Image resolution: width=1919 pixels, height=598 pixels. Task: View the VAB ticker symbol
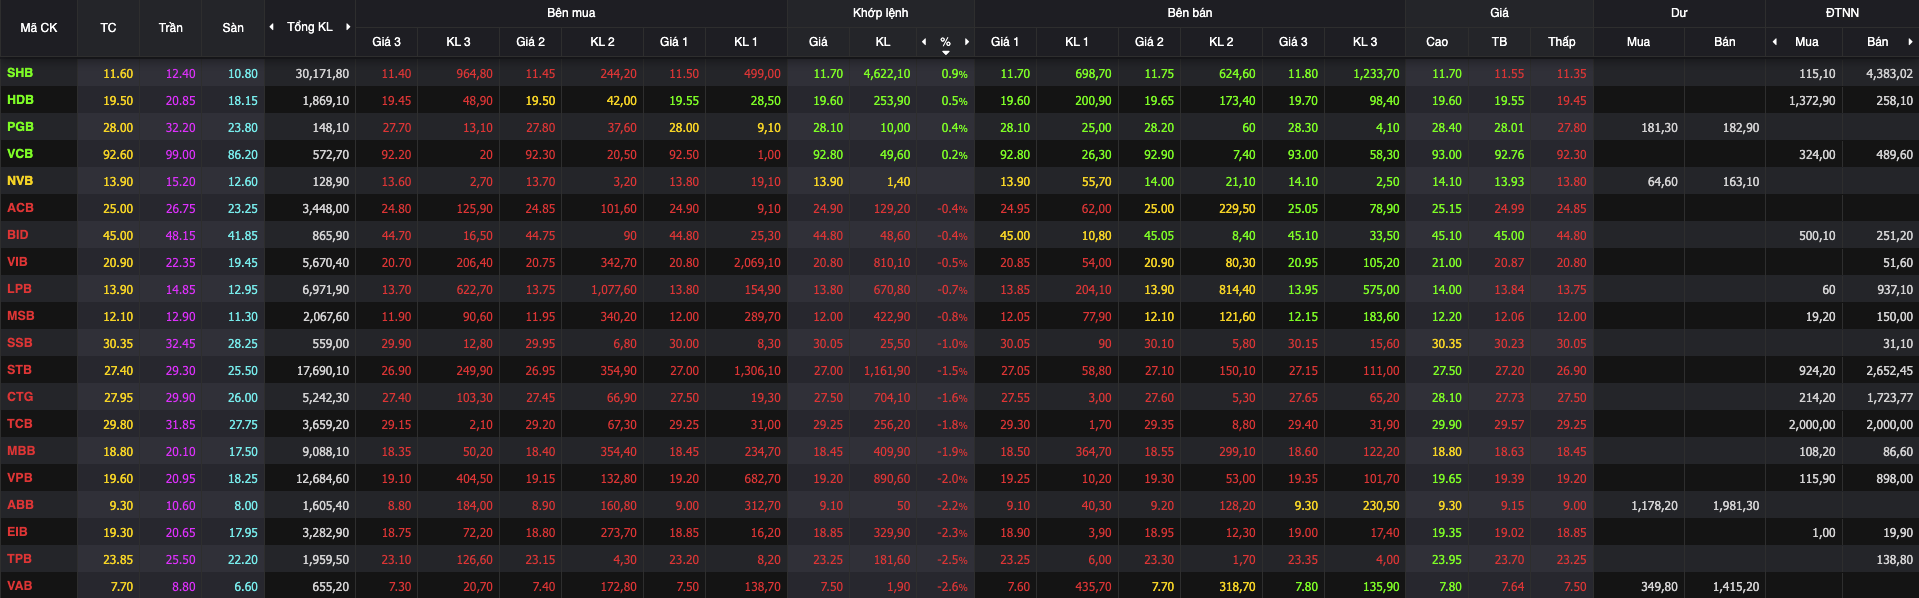(19, 586)
